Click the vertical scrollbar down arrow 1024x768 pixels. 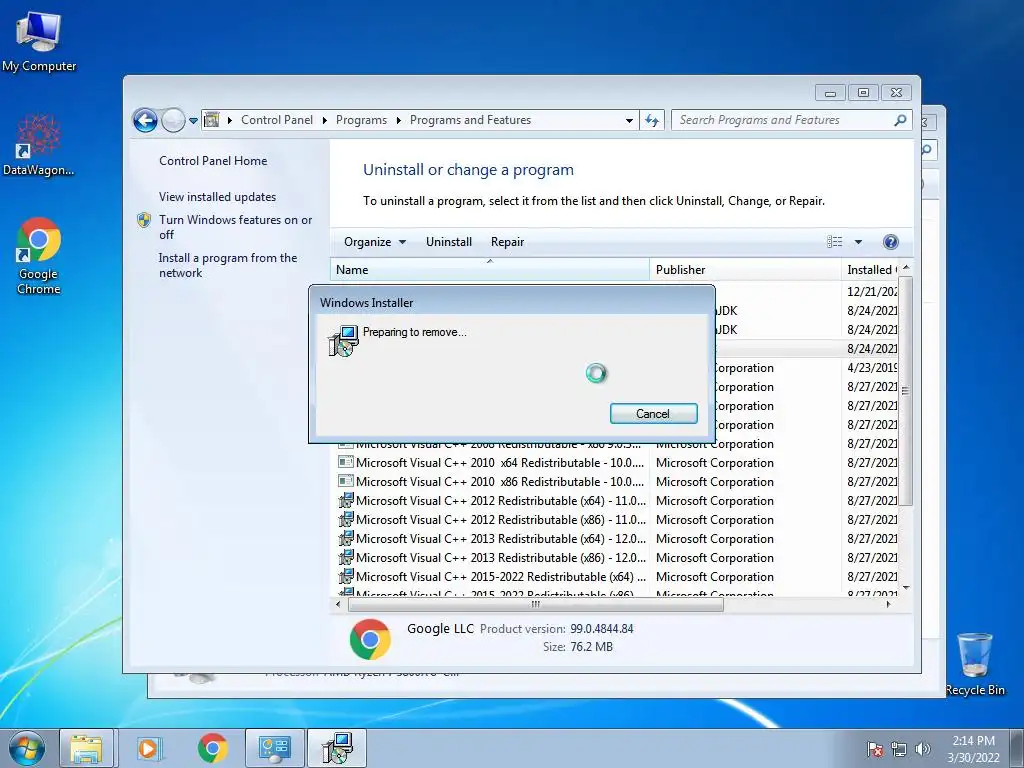pyautogui.click(x=906, y=588)
